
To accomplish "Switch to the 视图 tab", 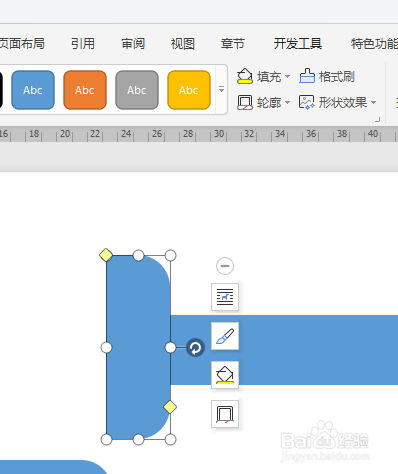I will tap(183, 44).
